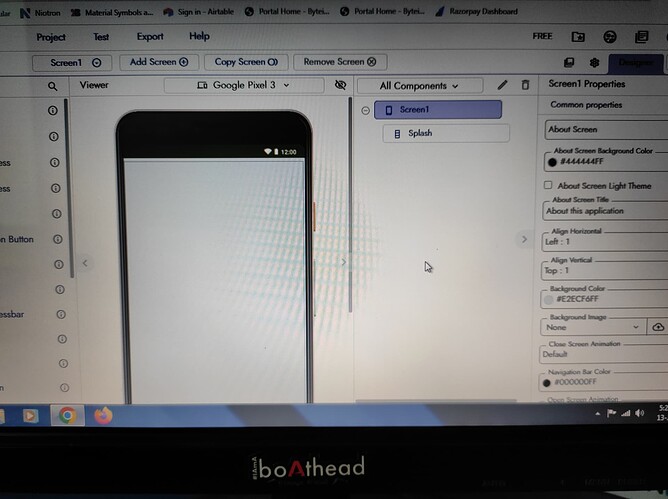Open Firefox from the taskbar
The width and height of the screenshot is (668, 499).
click(x=103, y=415)
